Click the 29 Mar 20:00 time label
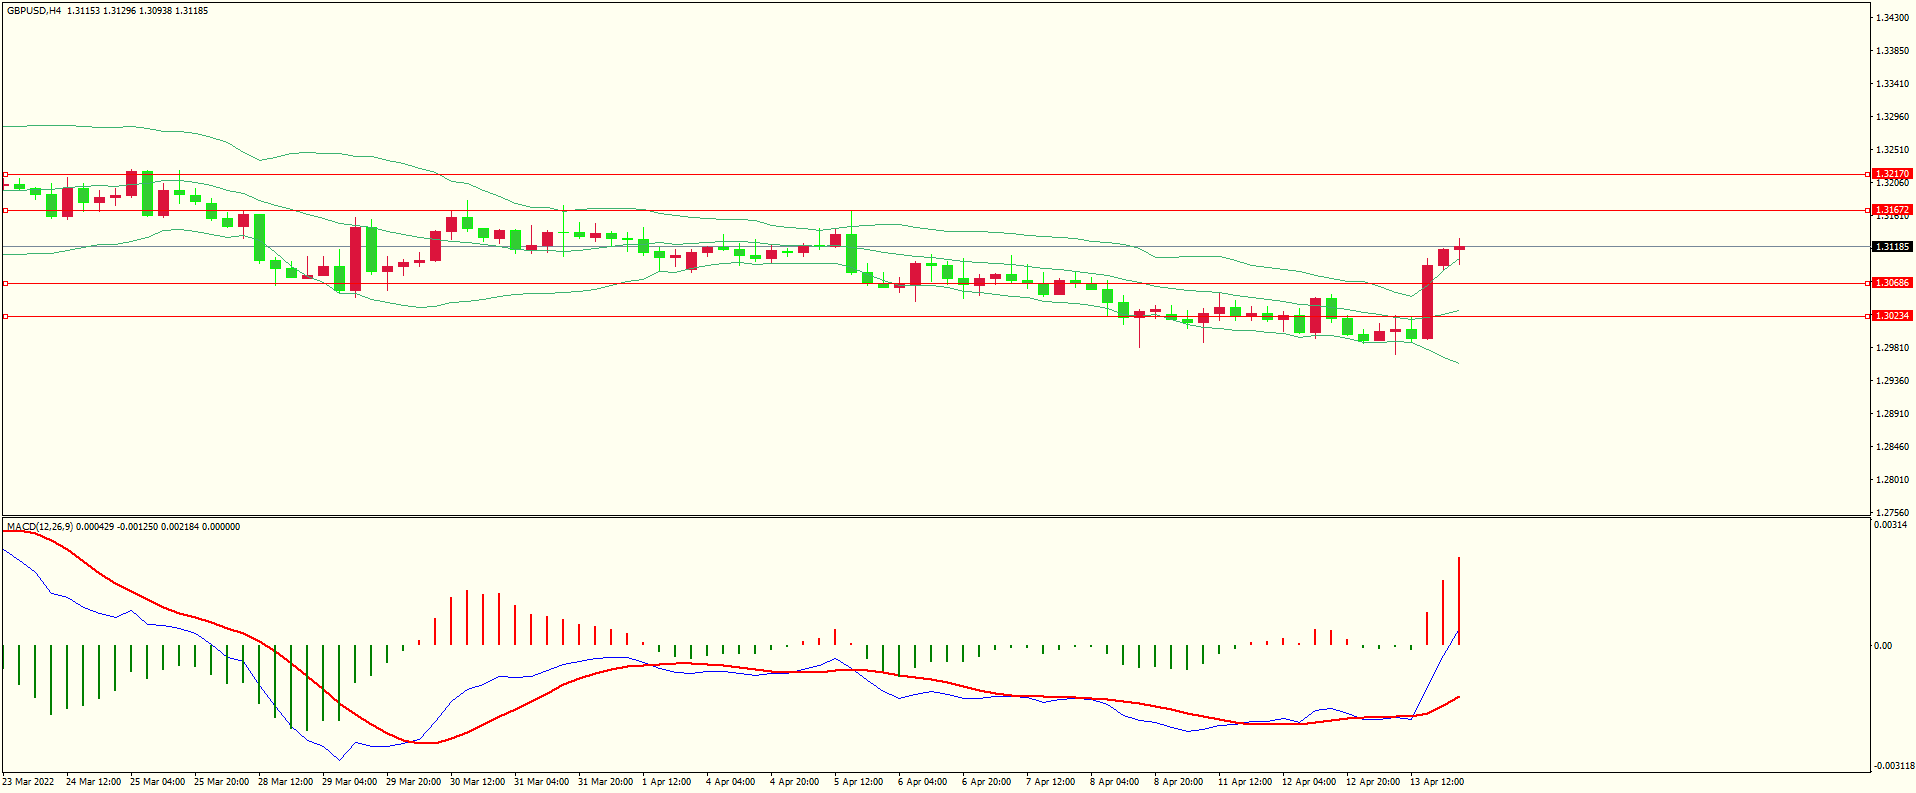The image size is (1916, 793). tap(413, 782)
